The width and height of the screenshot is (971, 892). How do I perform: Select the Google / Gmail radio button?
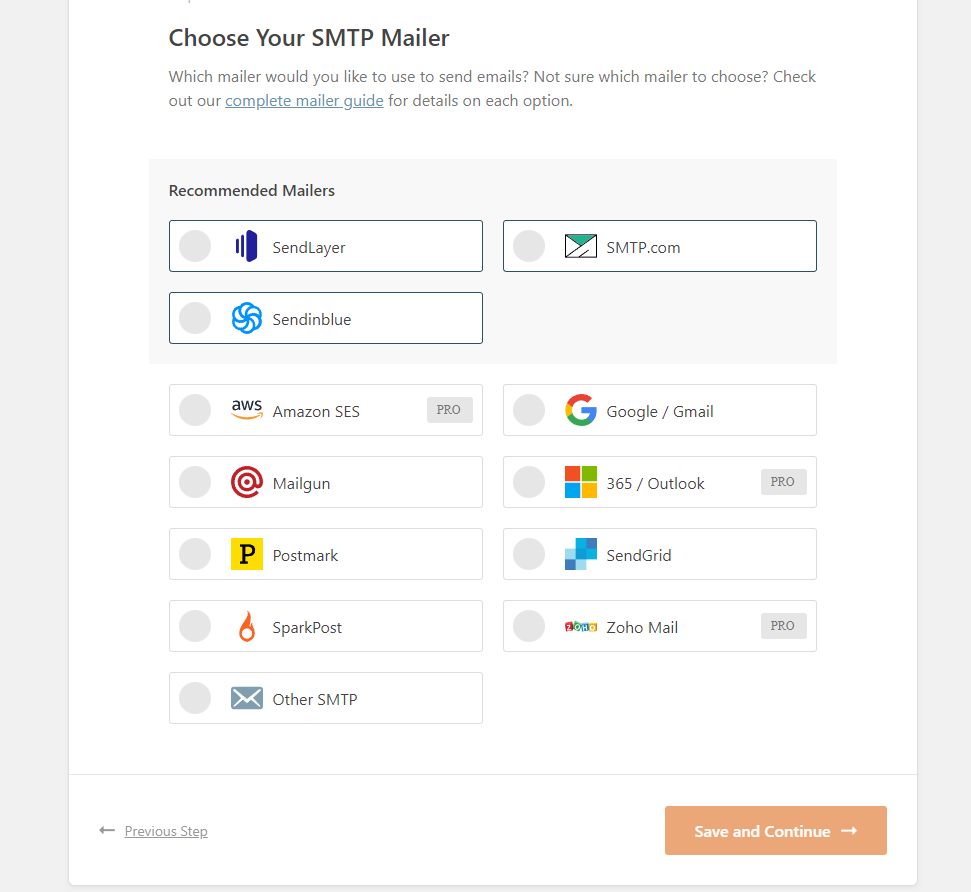click(529, 409)
